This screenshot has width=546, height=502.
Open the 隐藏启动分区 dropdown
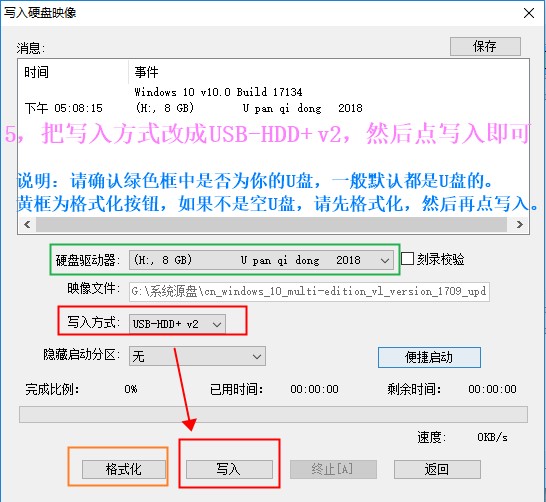197,356
